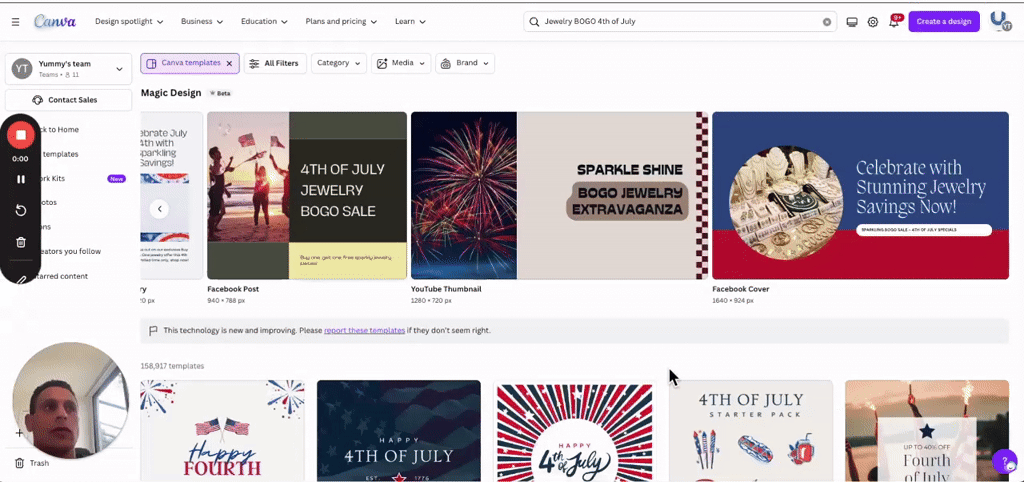Go Back to Home in sidebar
Screen dimensions: 1024x482
pyautogui.click(x=60, y=129)
